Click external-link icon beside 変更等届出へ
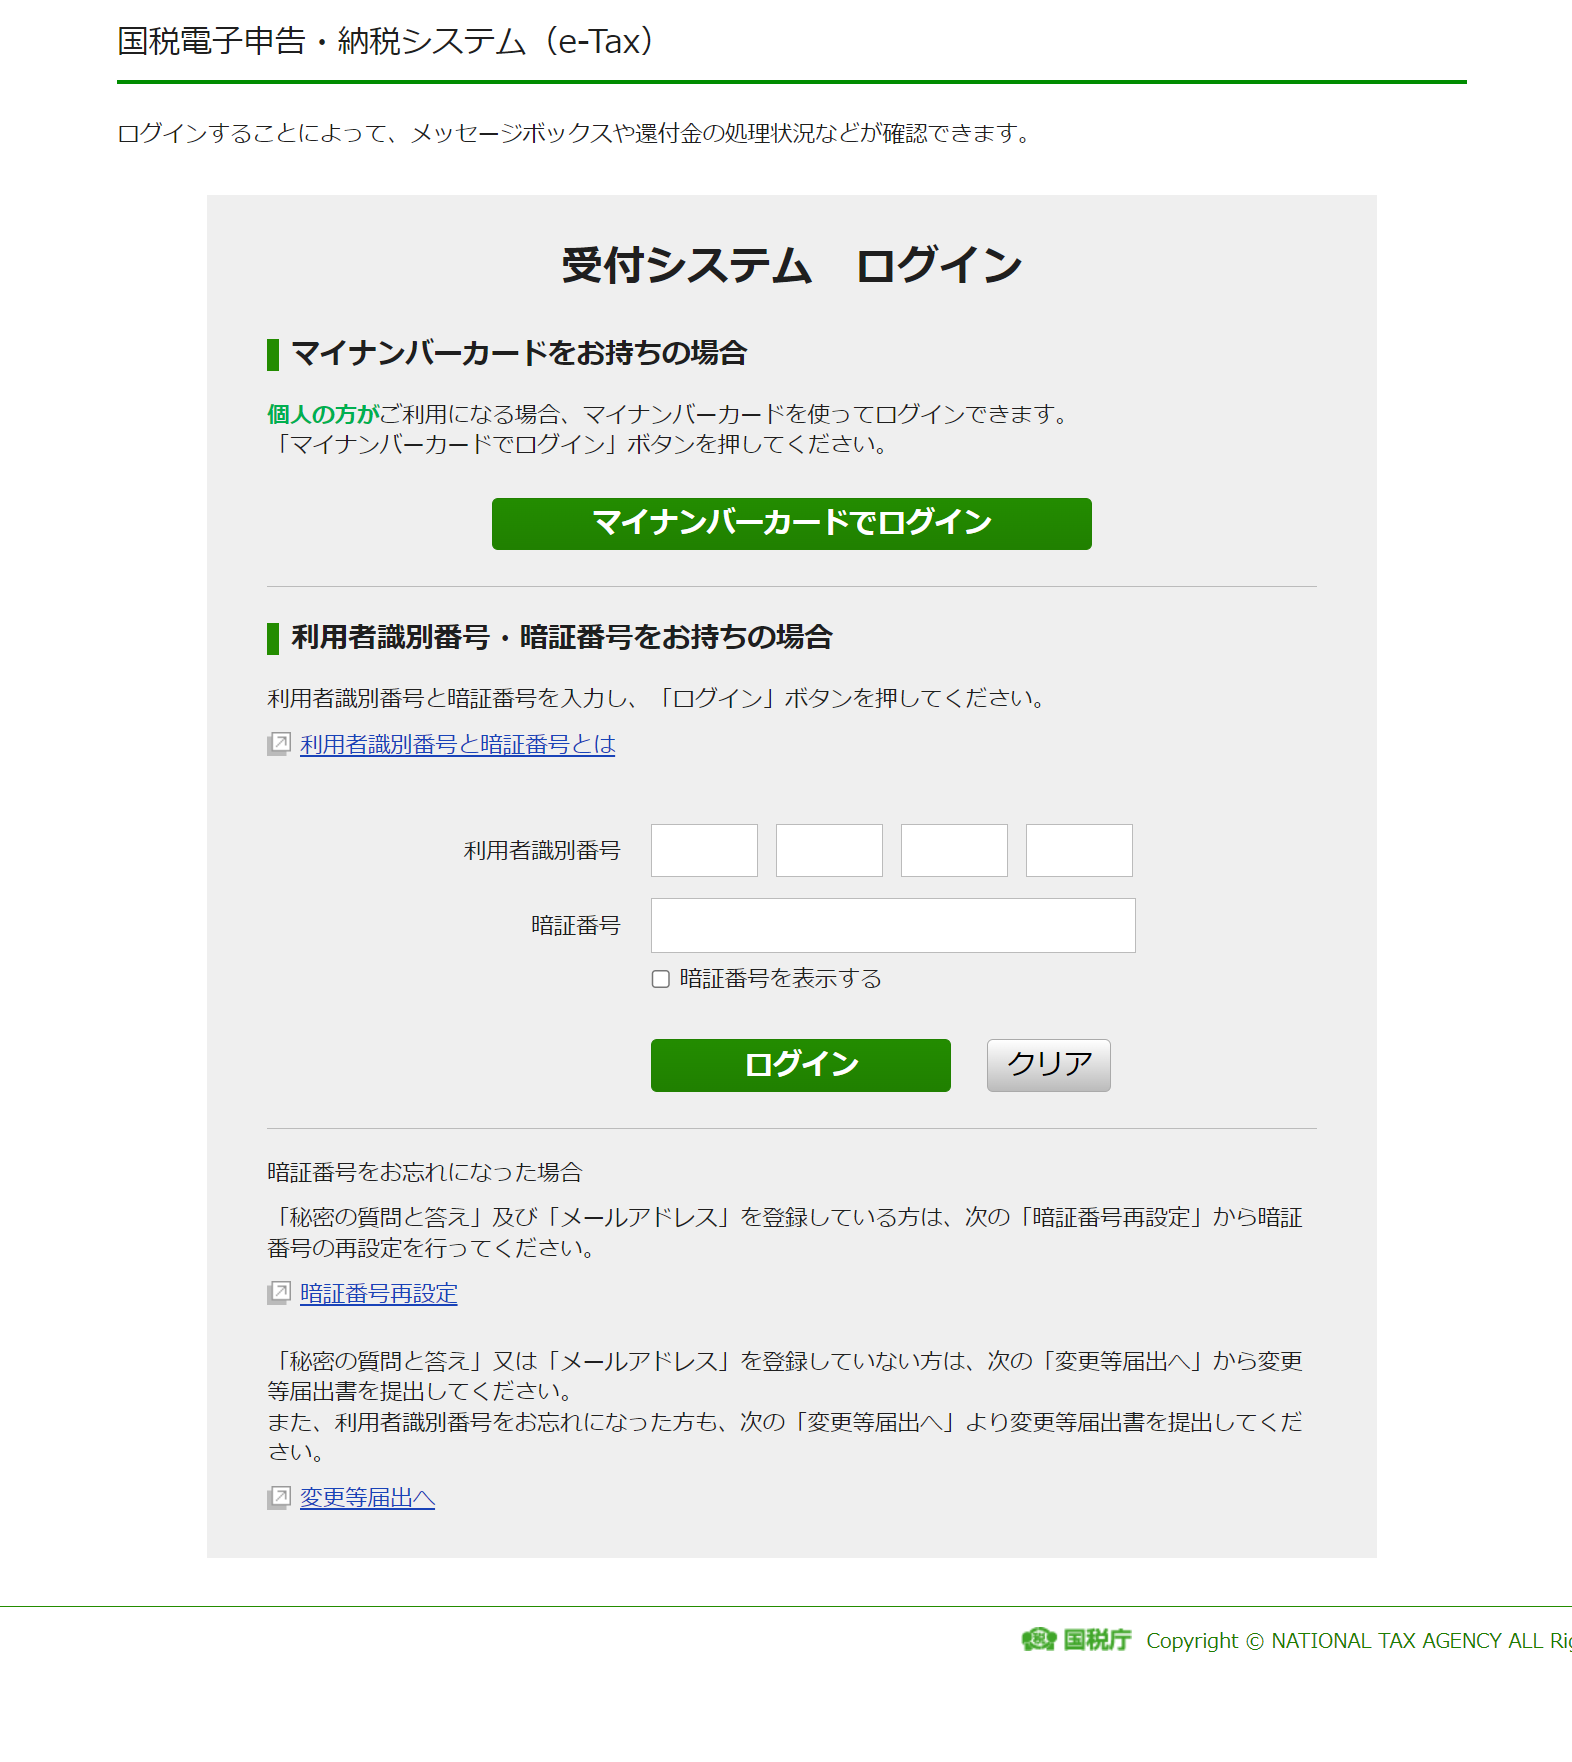 tap(279, 1497)
